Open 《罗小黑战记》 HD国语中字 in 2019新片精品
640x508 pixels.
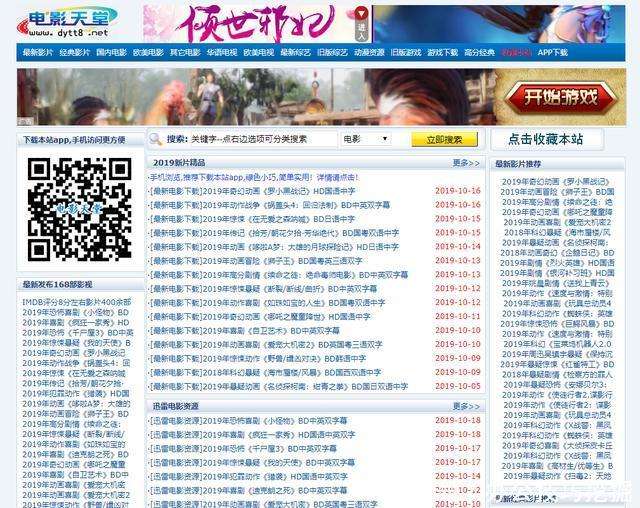[252, 191]
